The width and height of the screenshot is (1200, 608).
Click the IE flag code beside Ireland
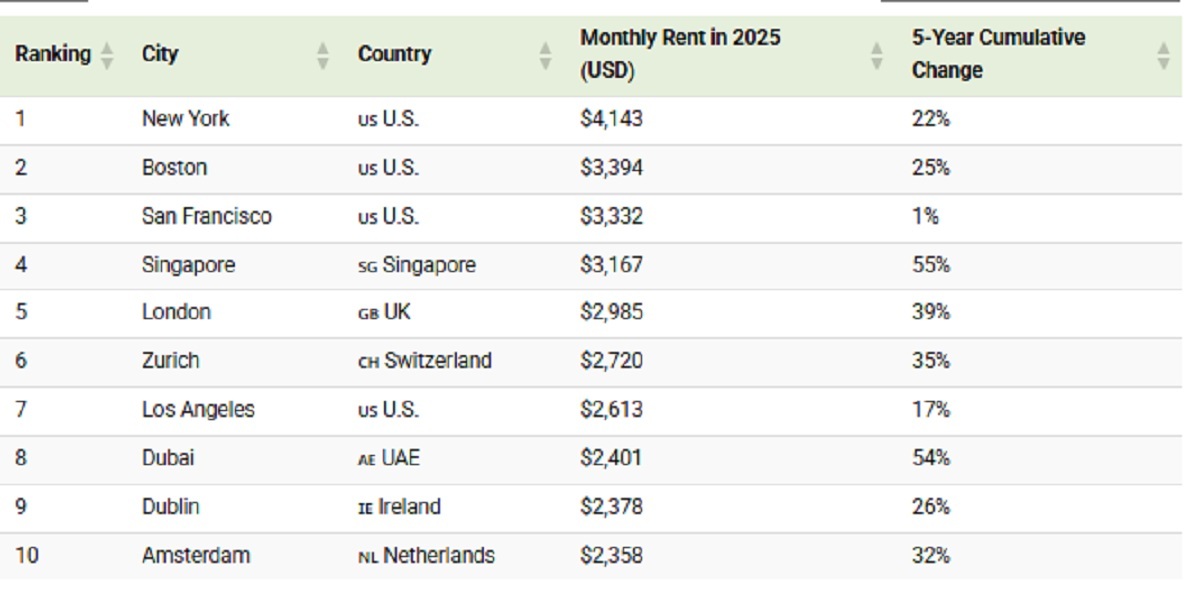pos(365,509)
